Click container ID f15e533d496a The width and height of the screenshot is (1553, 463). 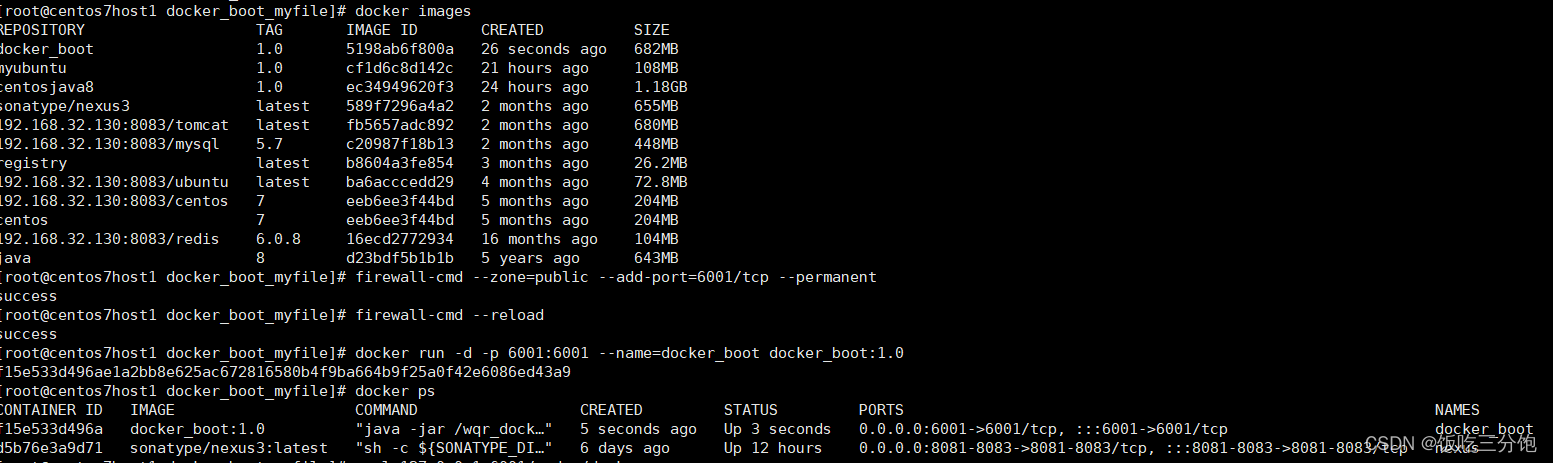coord(51,429)
